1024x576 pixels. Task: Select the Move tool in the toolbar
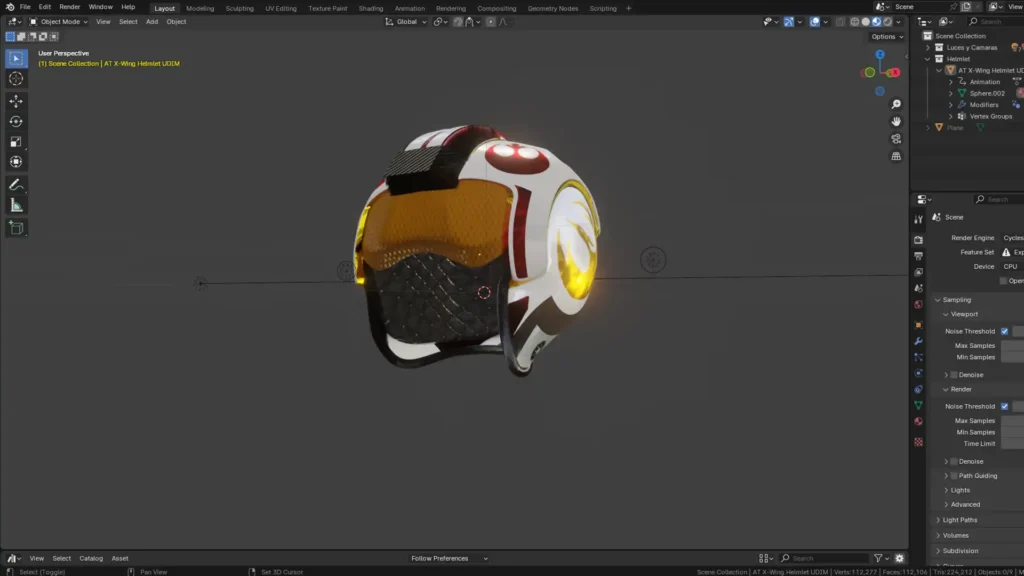click(x=16, y=101)
